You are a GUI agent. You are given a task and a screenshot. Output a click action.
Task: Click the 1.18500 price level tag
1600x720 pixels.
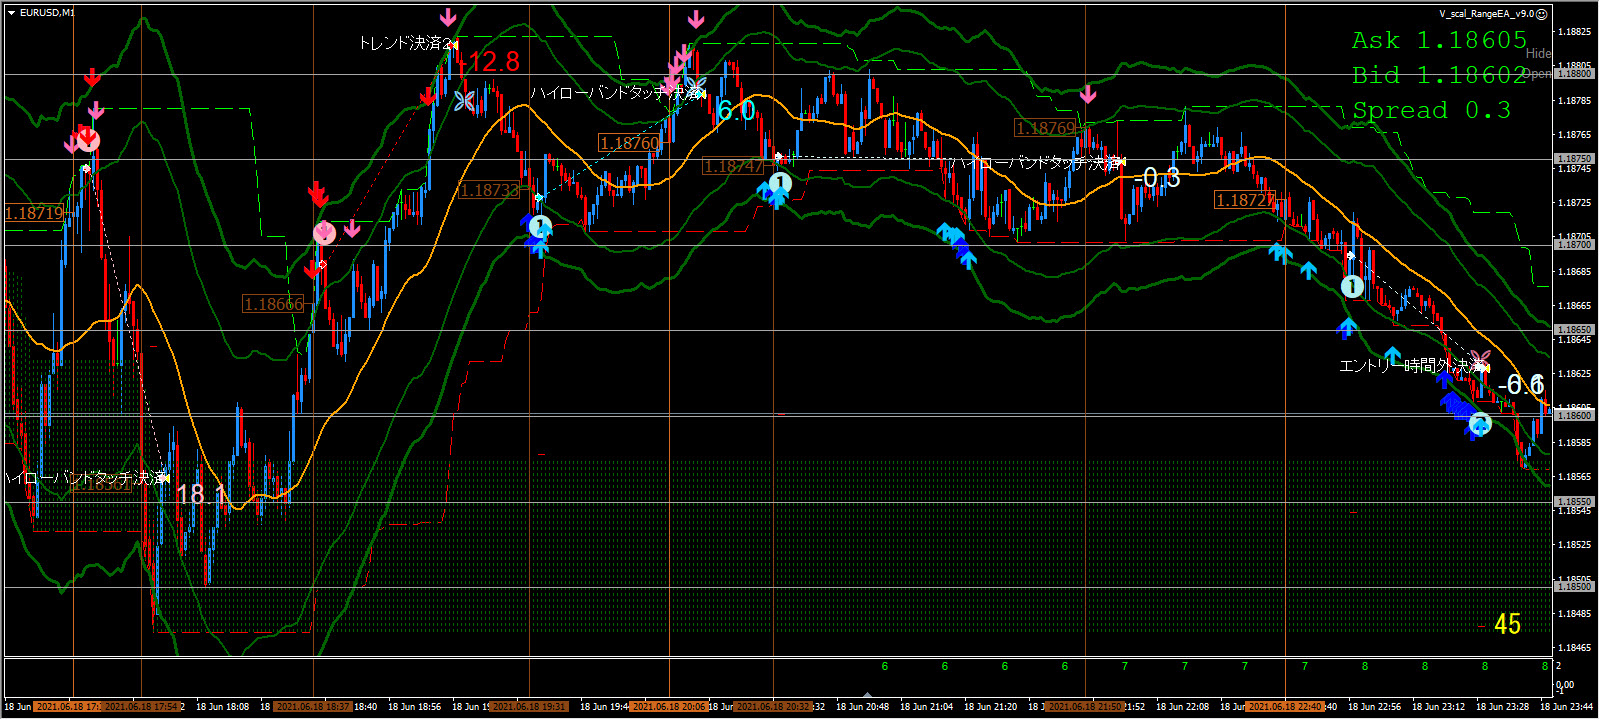(x=1573, y=587)
